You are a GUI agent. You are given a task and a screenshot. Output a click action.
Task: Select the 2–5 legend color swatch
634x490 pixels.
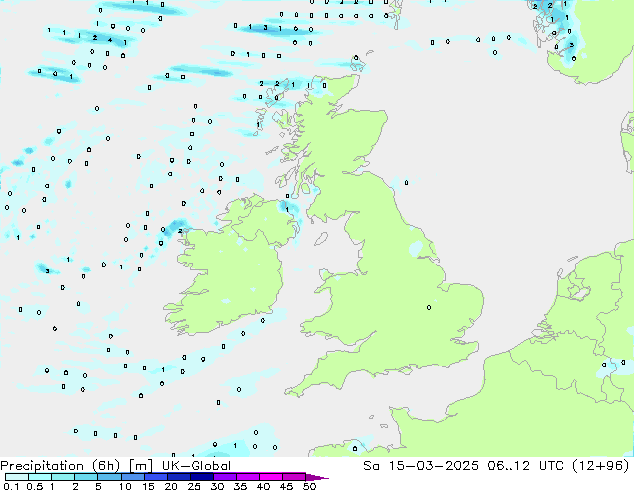pyautogui.click(x=86, y=477)
